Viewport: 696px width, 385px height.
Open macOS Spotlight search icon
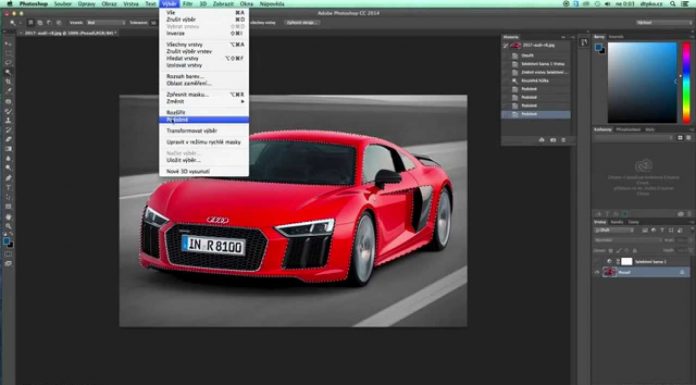coord(673,4)
